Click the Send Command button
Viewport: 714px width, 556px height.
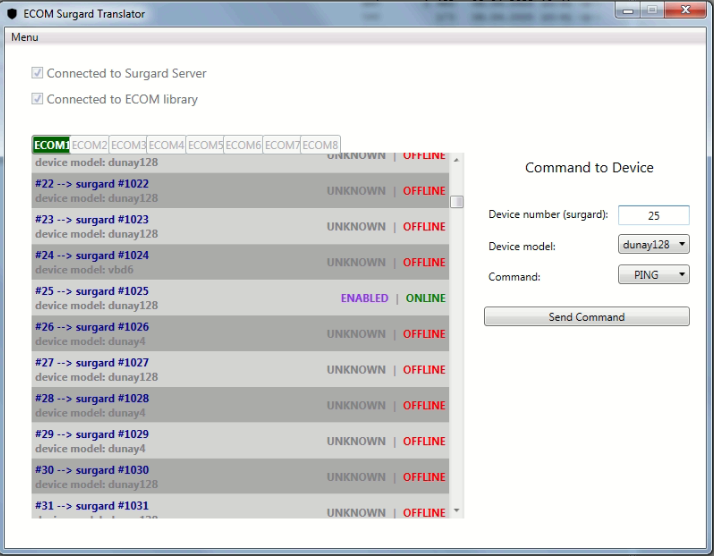pyautogui.click(x=586, y=316)
